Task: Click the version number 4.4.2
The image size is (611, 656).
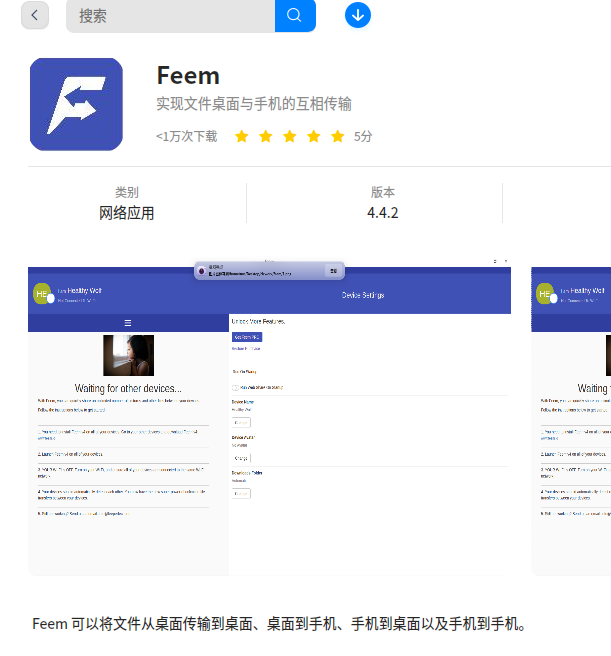Action: point(383,213)
